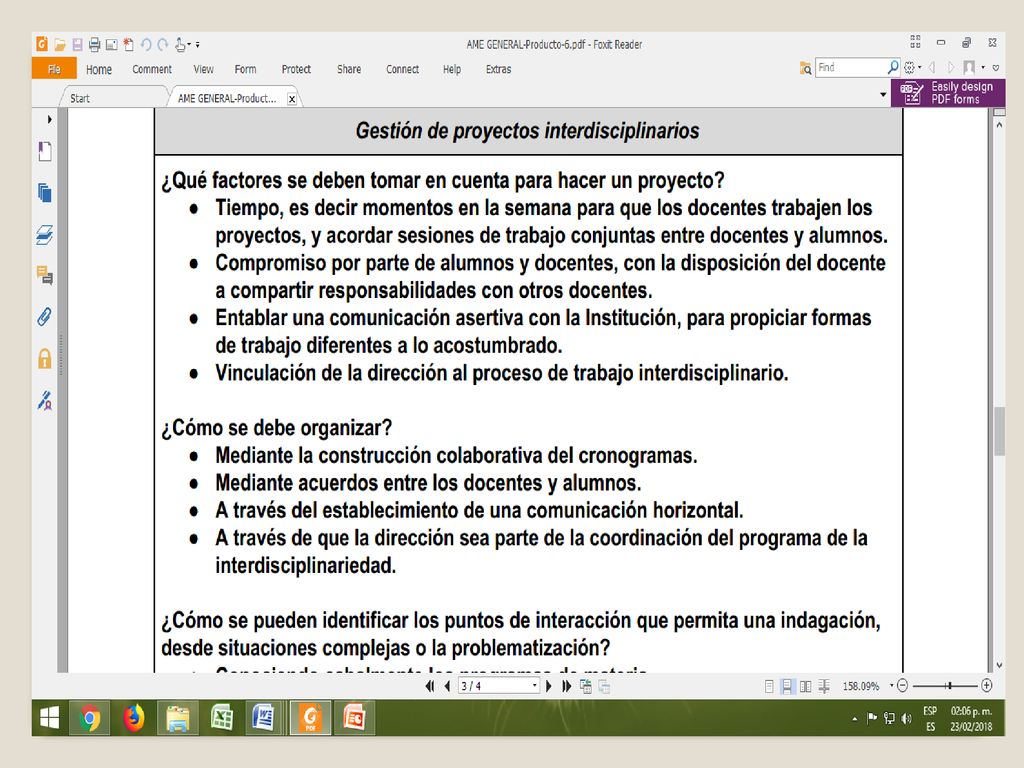Viewport: 1024px width, 768px height.
Task: Go to the next page
Action: click(549, 686)
